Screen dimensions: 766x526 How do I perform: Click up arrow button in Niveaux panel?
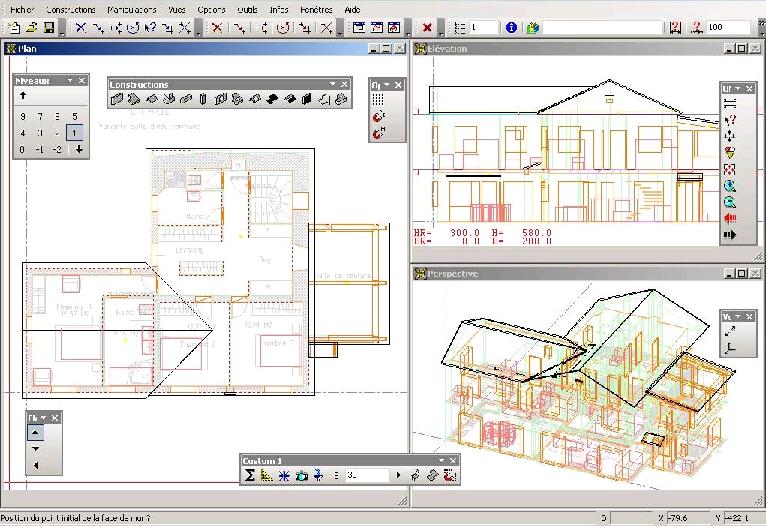click(x=22, y=97)
